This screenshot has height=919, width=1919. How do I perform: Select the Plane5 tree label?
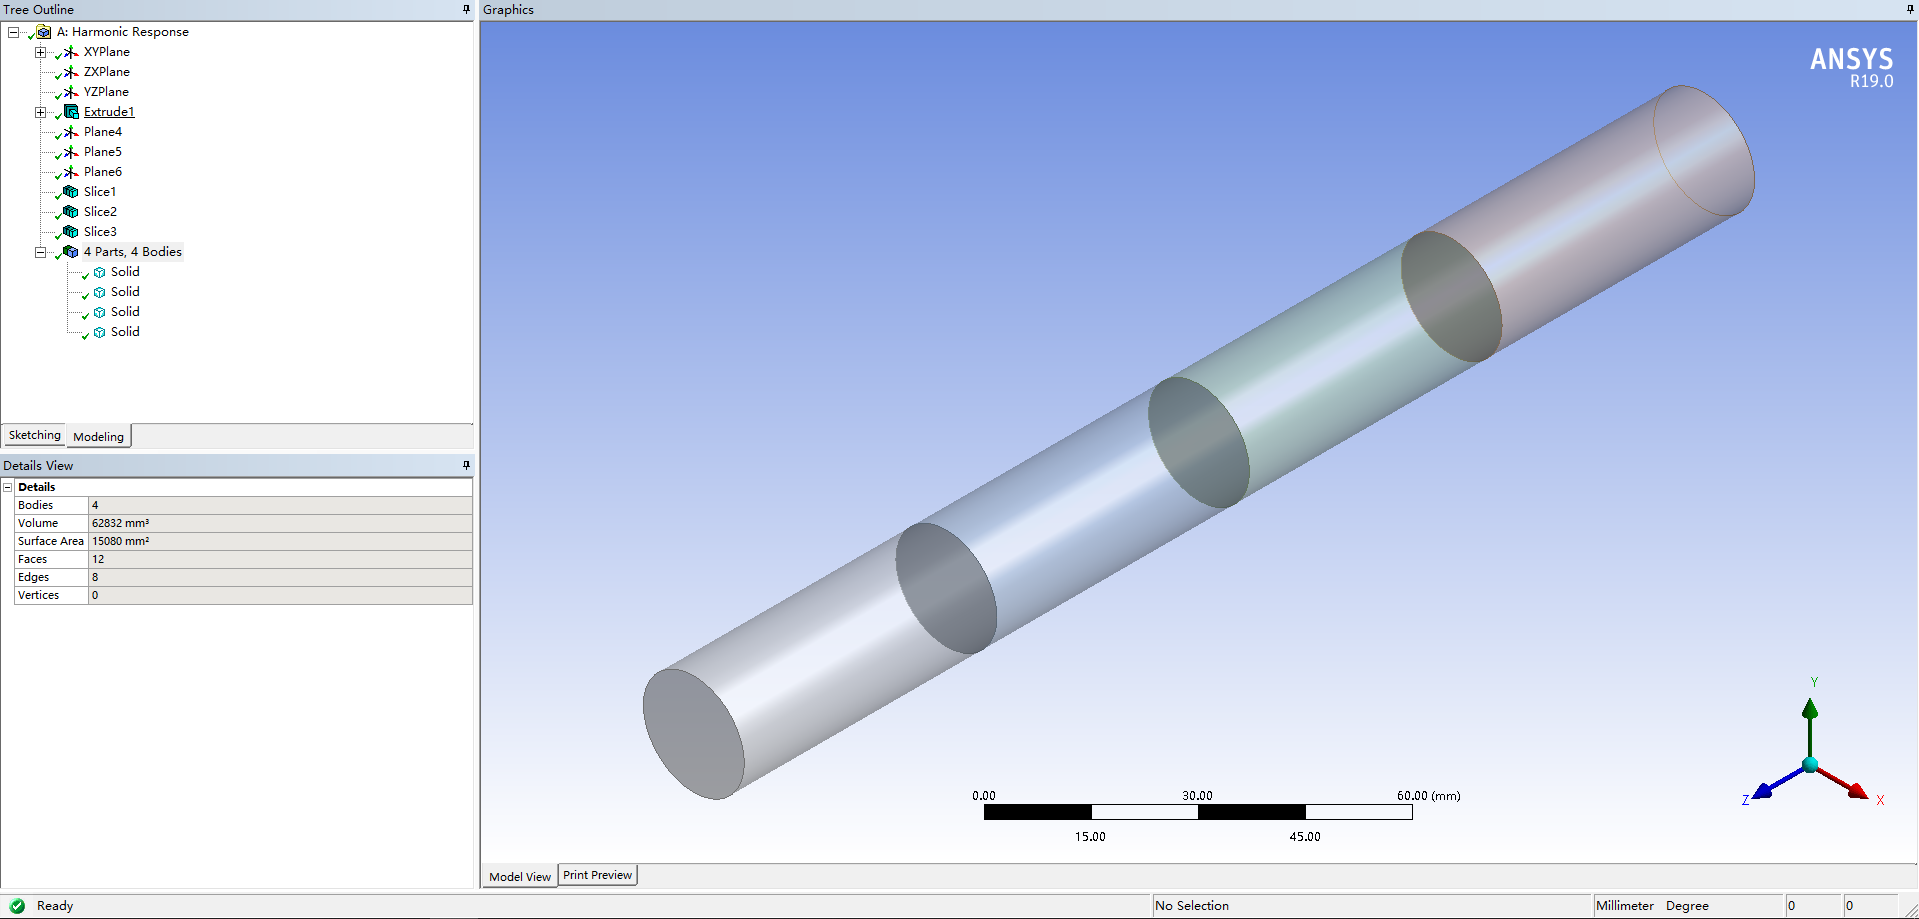(103, 152)
